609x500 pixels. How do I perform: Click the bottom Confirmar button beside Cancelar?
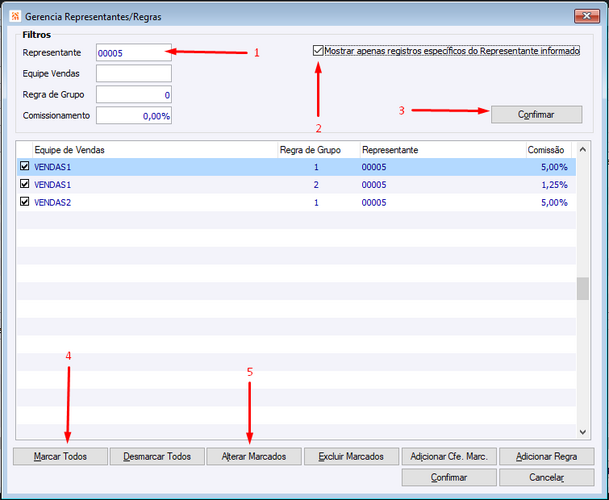pyautogui.click(x=449, y=477)
